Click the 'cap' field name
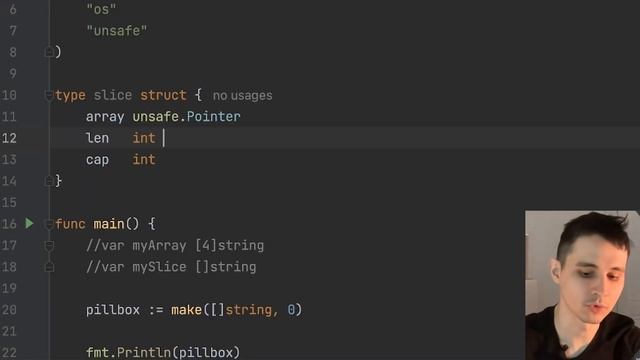640x360 pixels. [97, 160]
